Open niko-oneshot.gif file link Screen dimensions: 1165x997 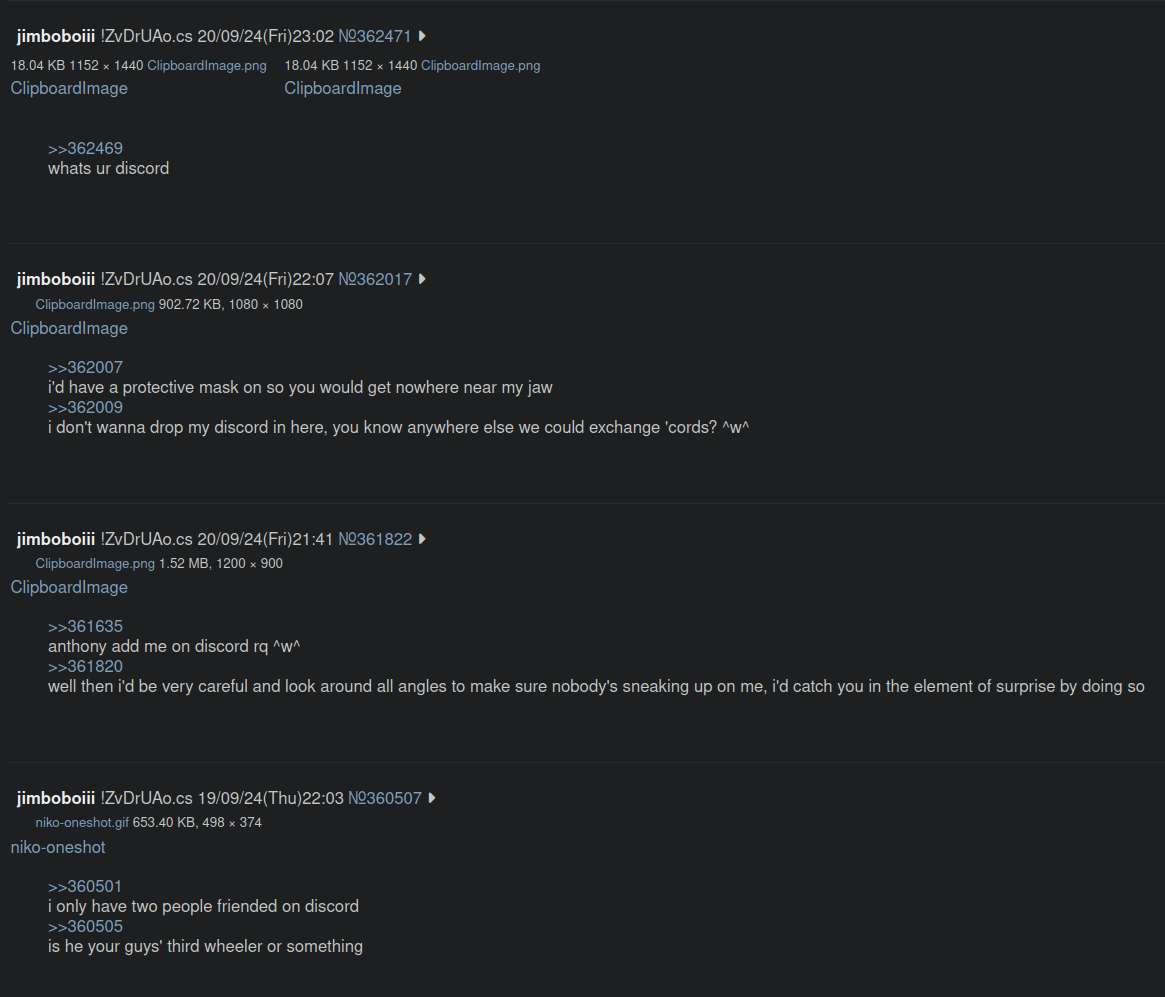[x=82, y=822]
